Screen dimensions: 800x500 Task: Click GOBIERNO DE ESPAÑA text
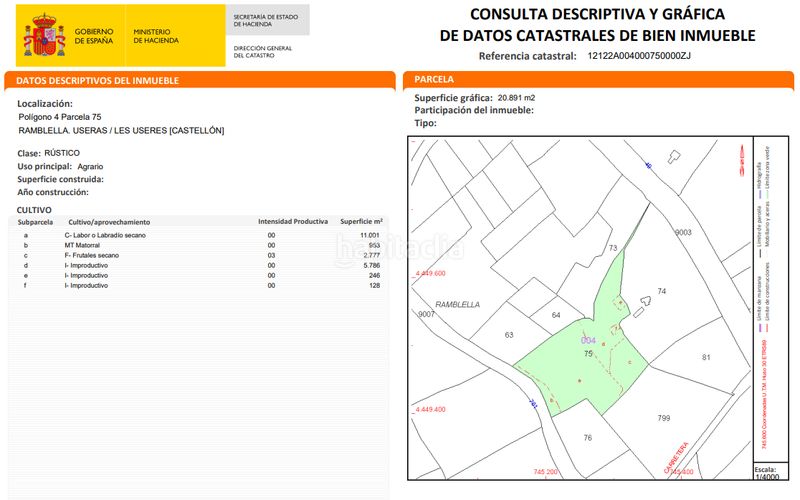click(x=94, y=36)
